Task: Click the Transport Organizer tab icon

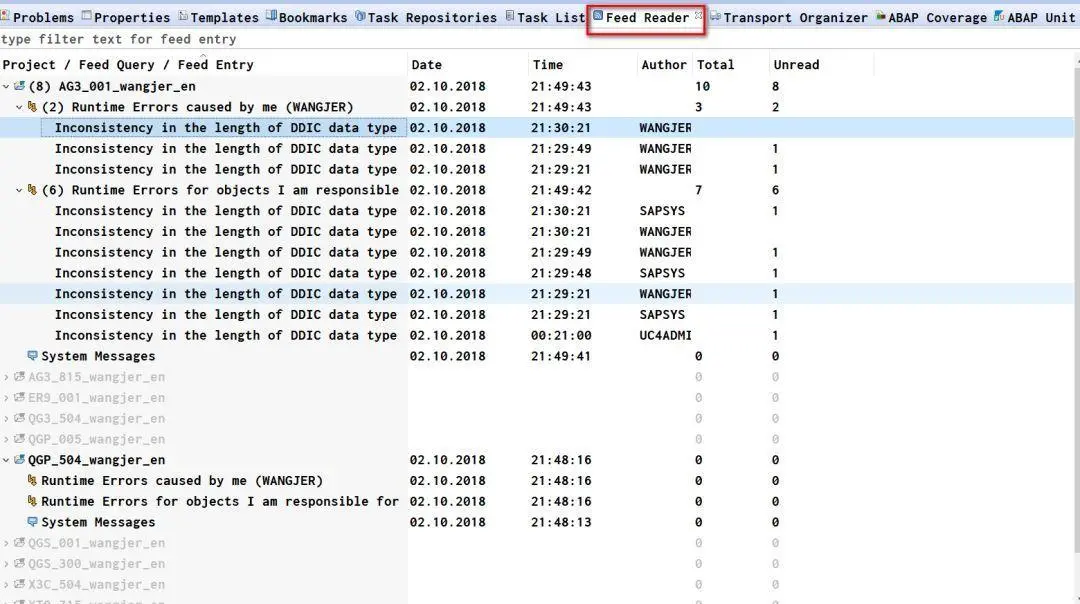Action: 716,16
